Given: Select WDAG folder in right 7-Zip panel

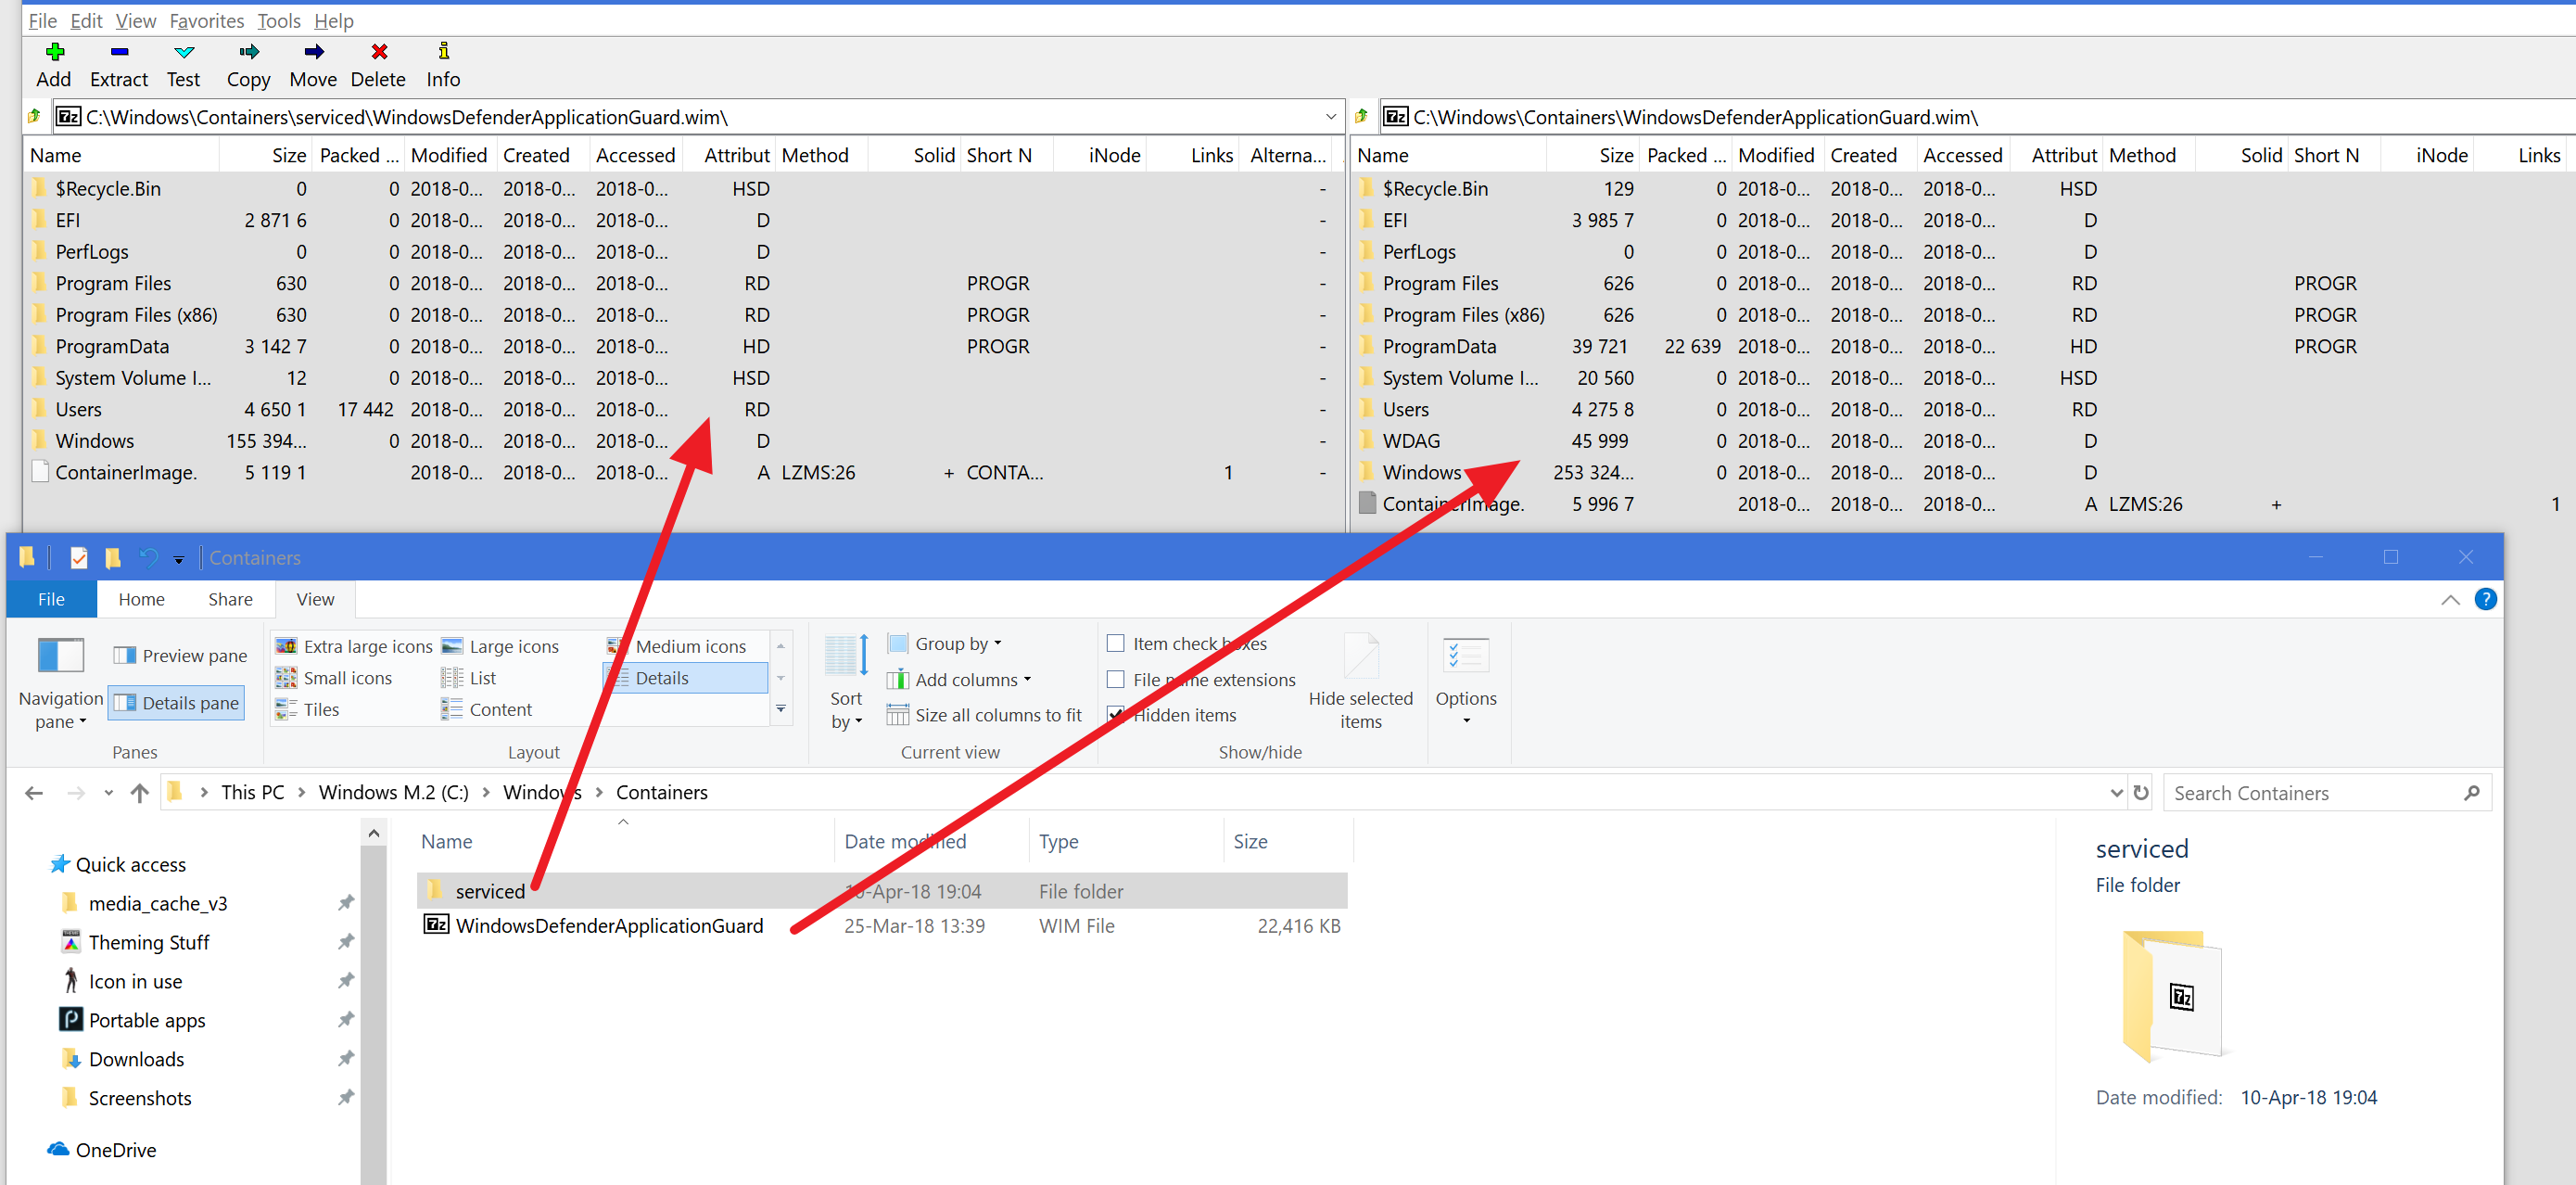Looking at the screenshot, I should point(1411,441).
